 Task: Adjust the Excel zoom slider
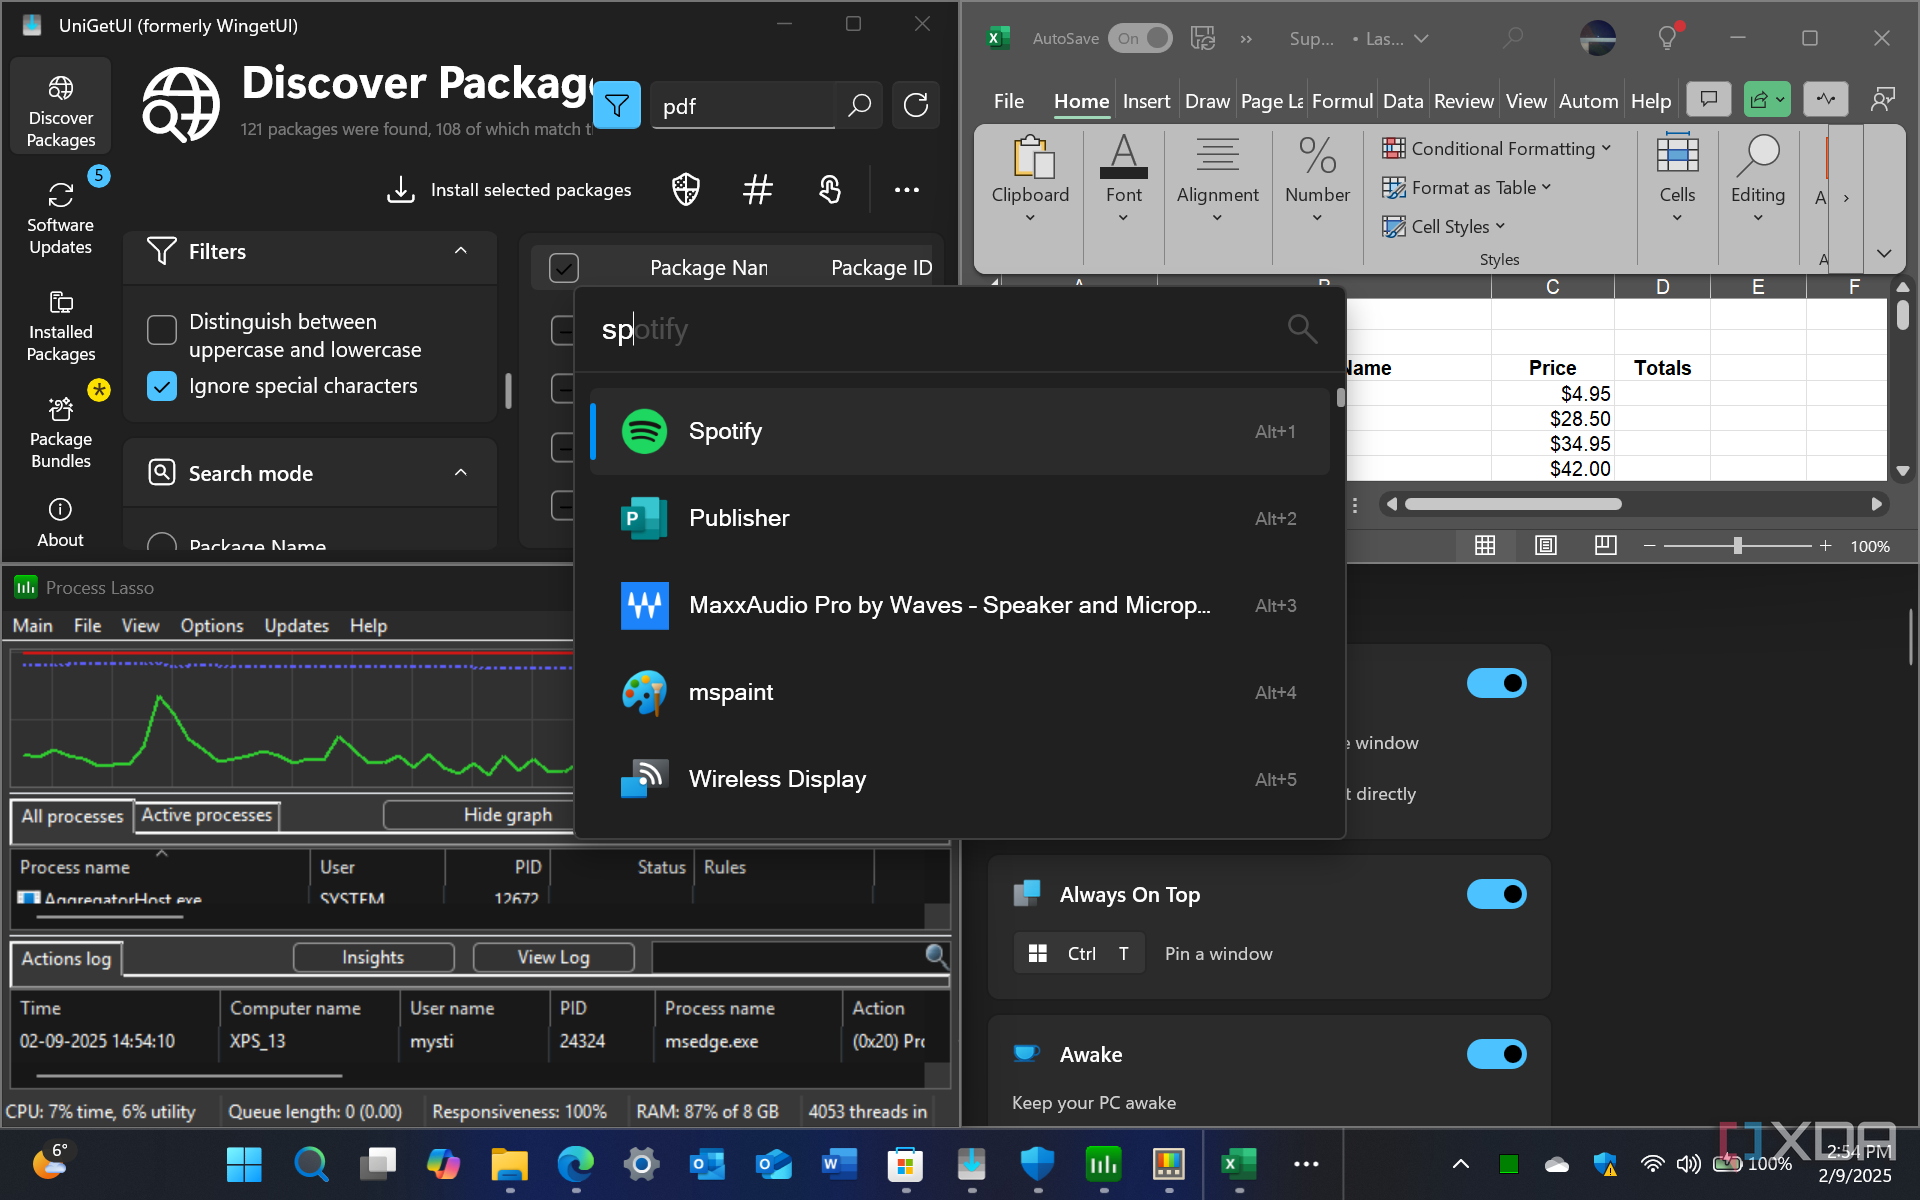pos(1739,546)
